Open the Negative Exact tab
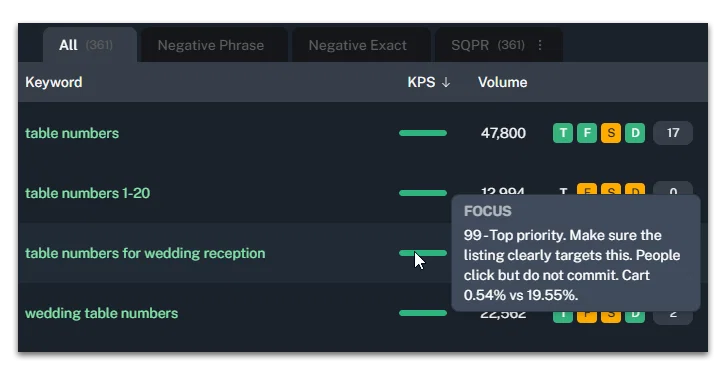726x375 pixels. pos(361,45)
